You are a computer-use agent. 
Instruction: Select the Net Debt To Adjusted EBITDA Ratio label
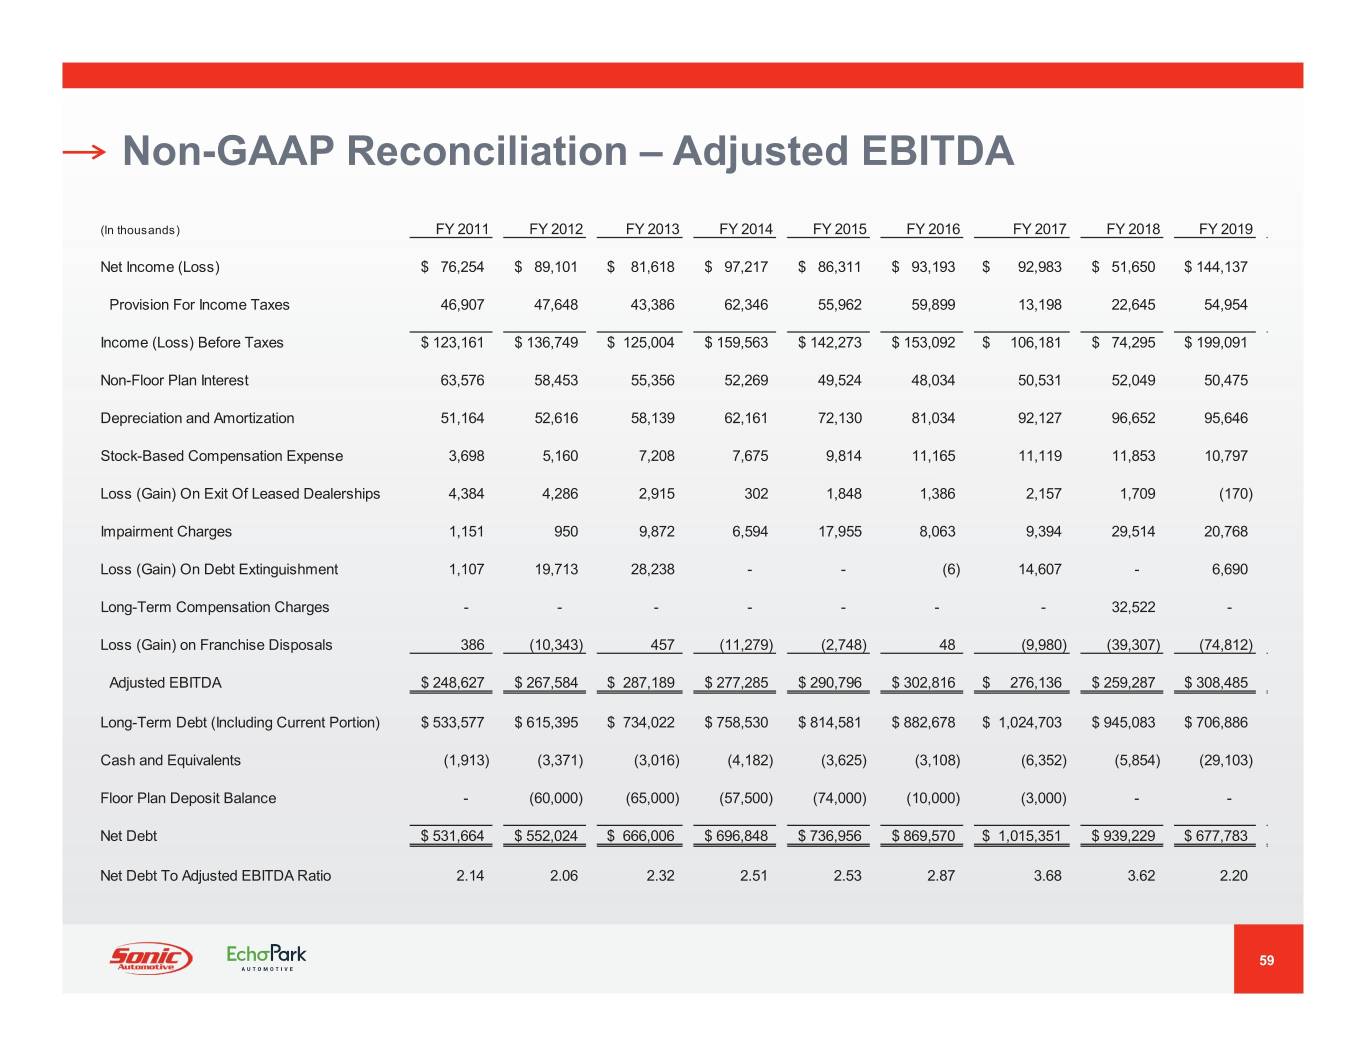(215, 876)
